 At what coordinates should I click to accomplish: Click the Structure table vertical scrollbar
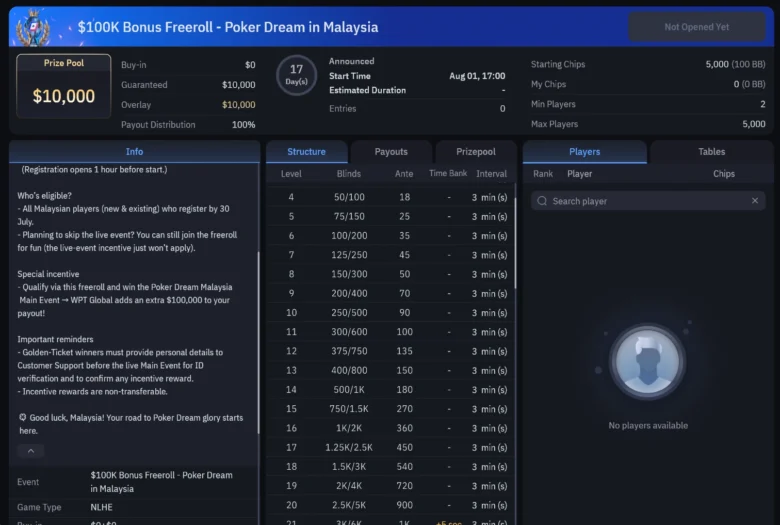[515, 242]
